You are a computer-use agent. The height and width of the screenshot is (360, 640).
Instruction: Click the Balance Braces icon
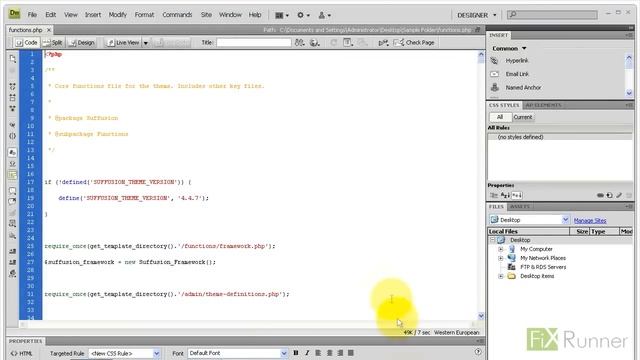coord(12,136)
